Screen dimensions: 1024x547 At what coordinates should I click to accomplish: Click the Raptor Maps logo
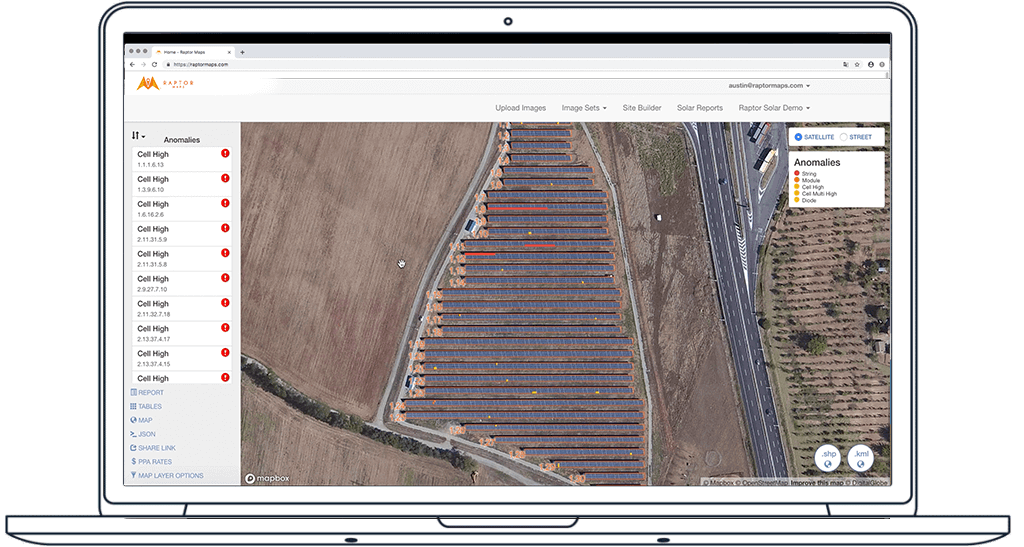165,84
